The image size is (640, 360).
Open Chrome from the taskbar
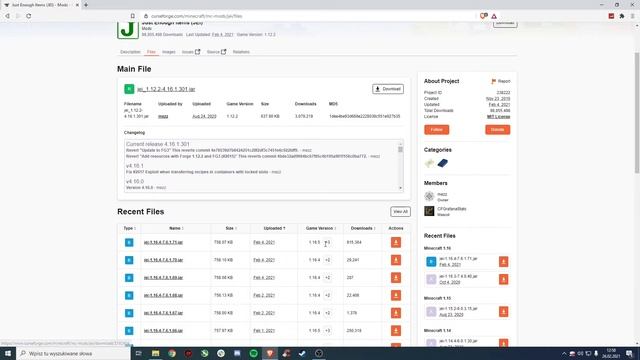[172, 353]
